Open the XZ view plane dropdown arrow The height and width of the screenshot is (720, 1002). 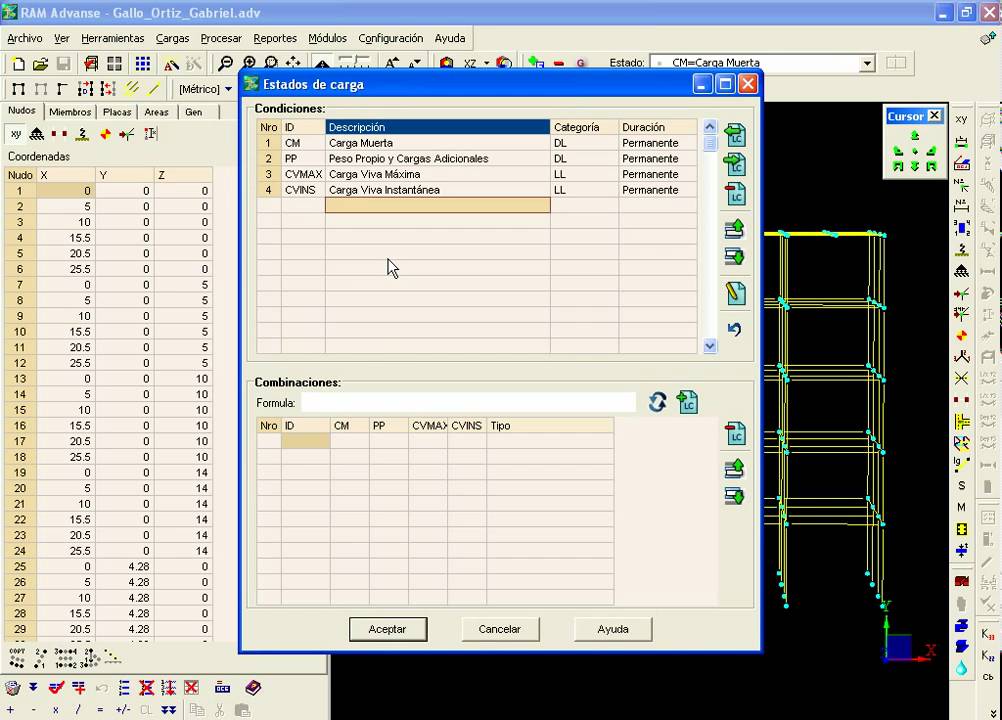click(x=486, y=63)
